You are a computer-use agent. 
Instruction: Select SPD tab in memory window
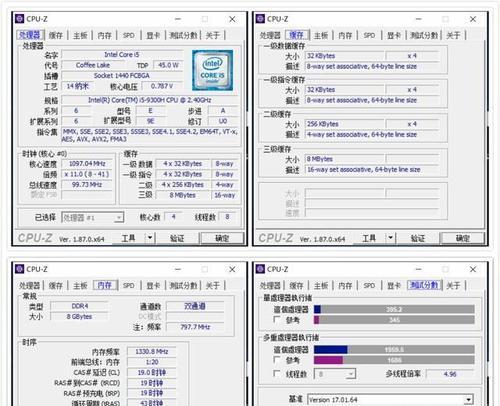click(x=129, y=285)
